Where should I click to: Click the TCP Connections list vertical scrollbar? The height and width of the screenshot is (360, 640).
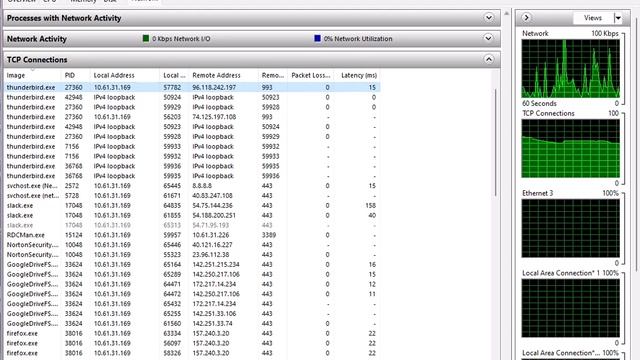point(496,143)
